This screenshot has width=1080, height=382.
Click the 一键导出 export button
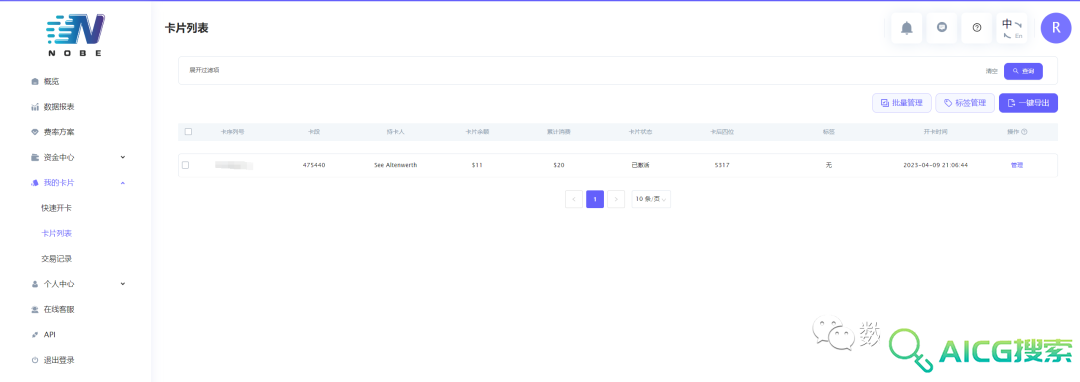(x=1028, y=103)
